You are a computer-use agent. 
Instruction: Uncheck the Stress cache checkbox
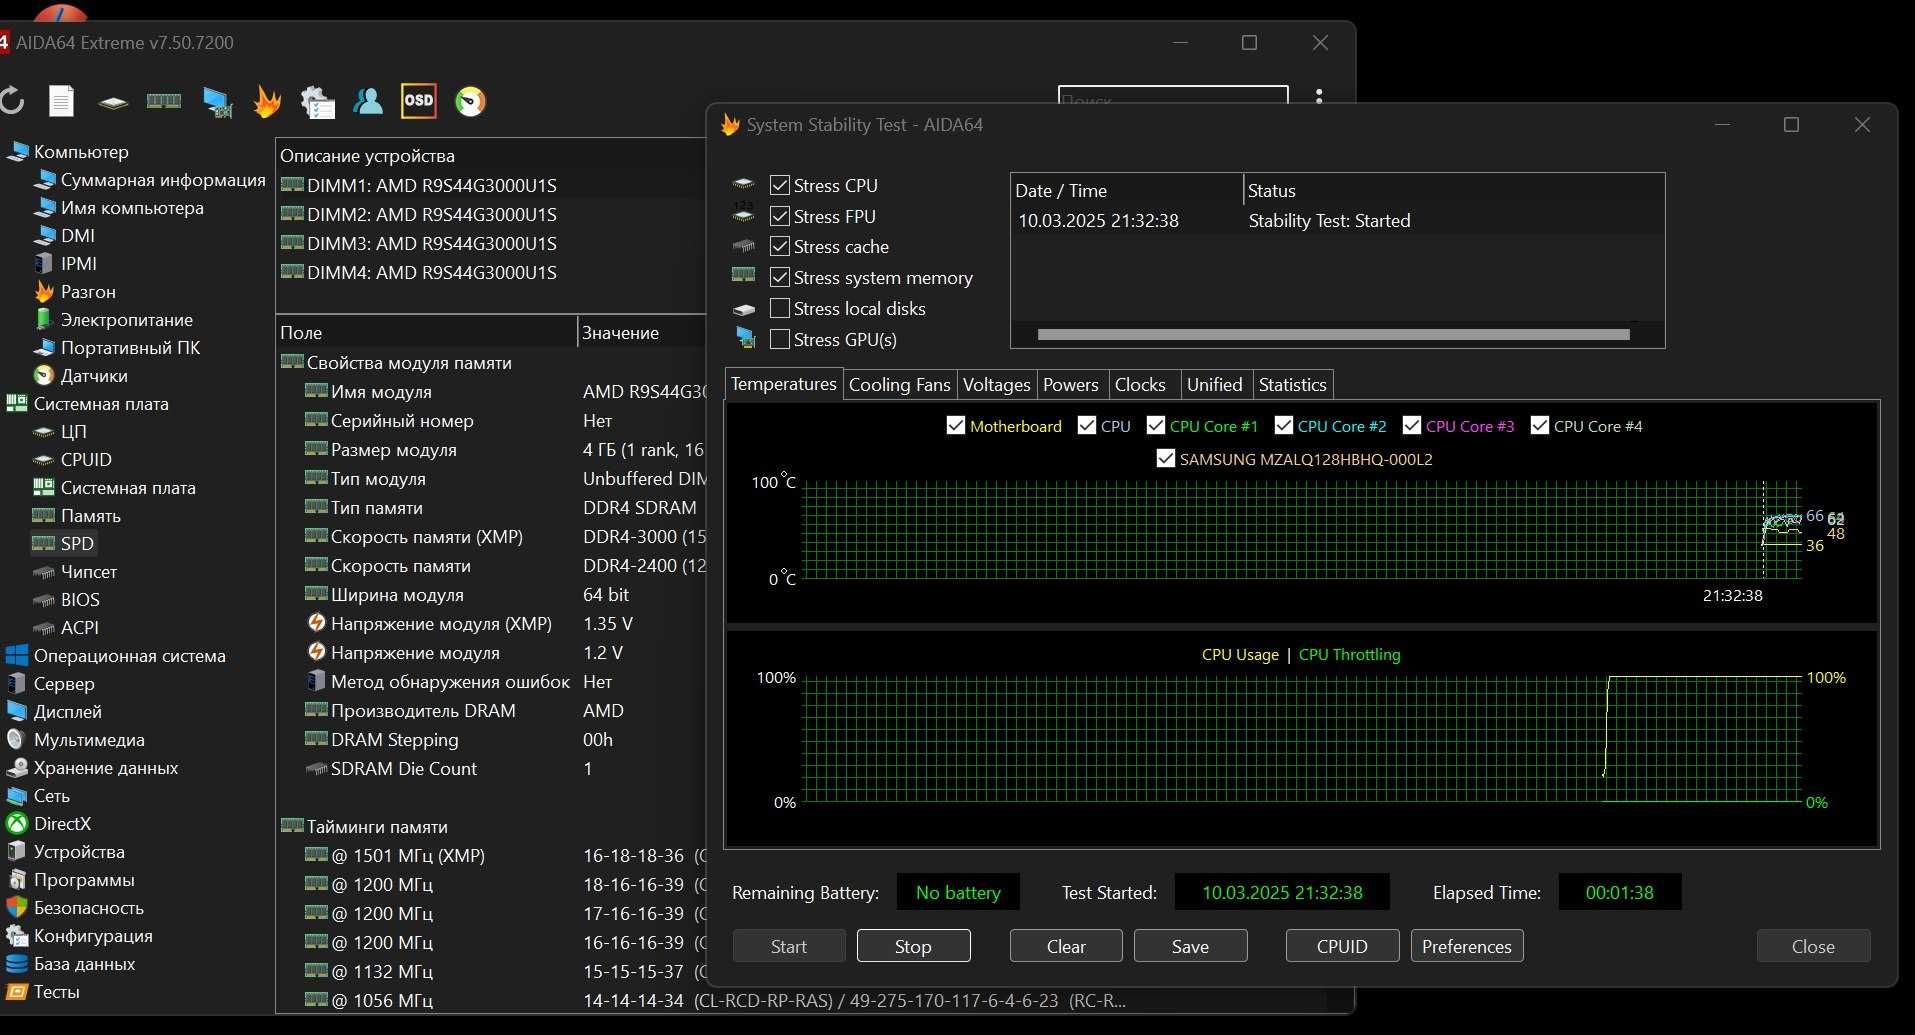(x=780, y=246)
